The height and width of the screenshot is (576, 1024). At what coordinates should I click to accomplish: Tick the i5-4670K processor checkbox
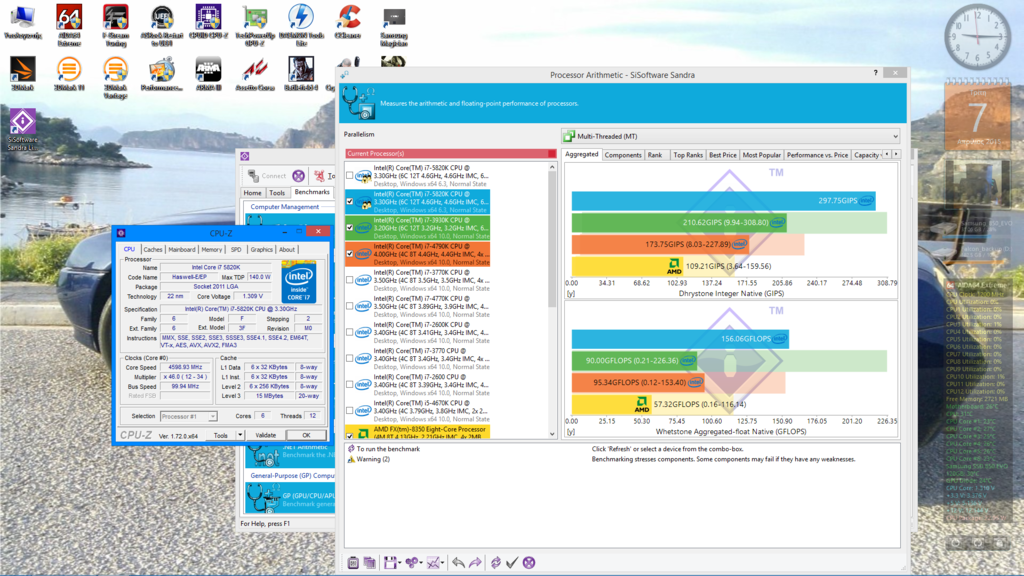(x=349, y=411)
